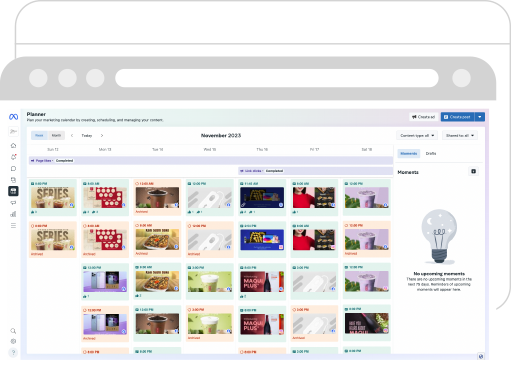
Task: Open the All tools hamburger menu icon
Action: click(x=13, y=226)
